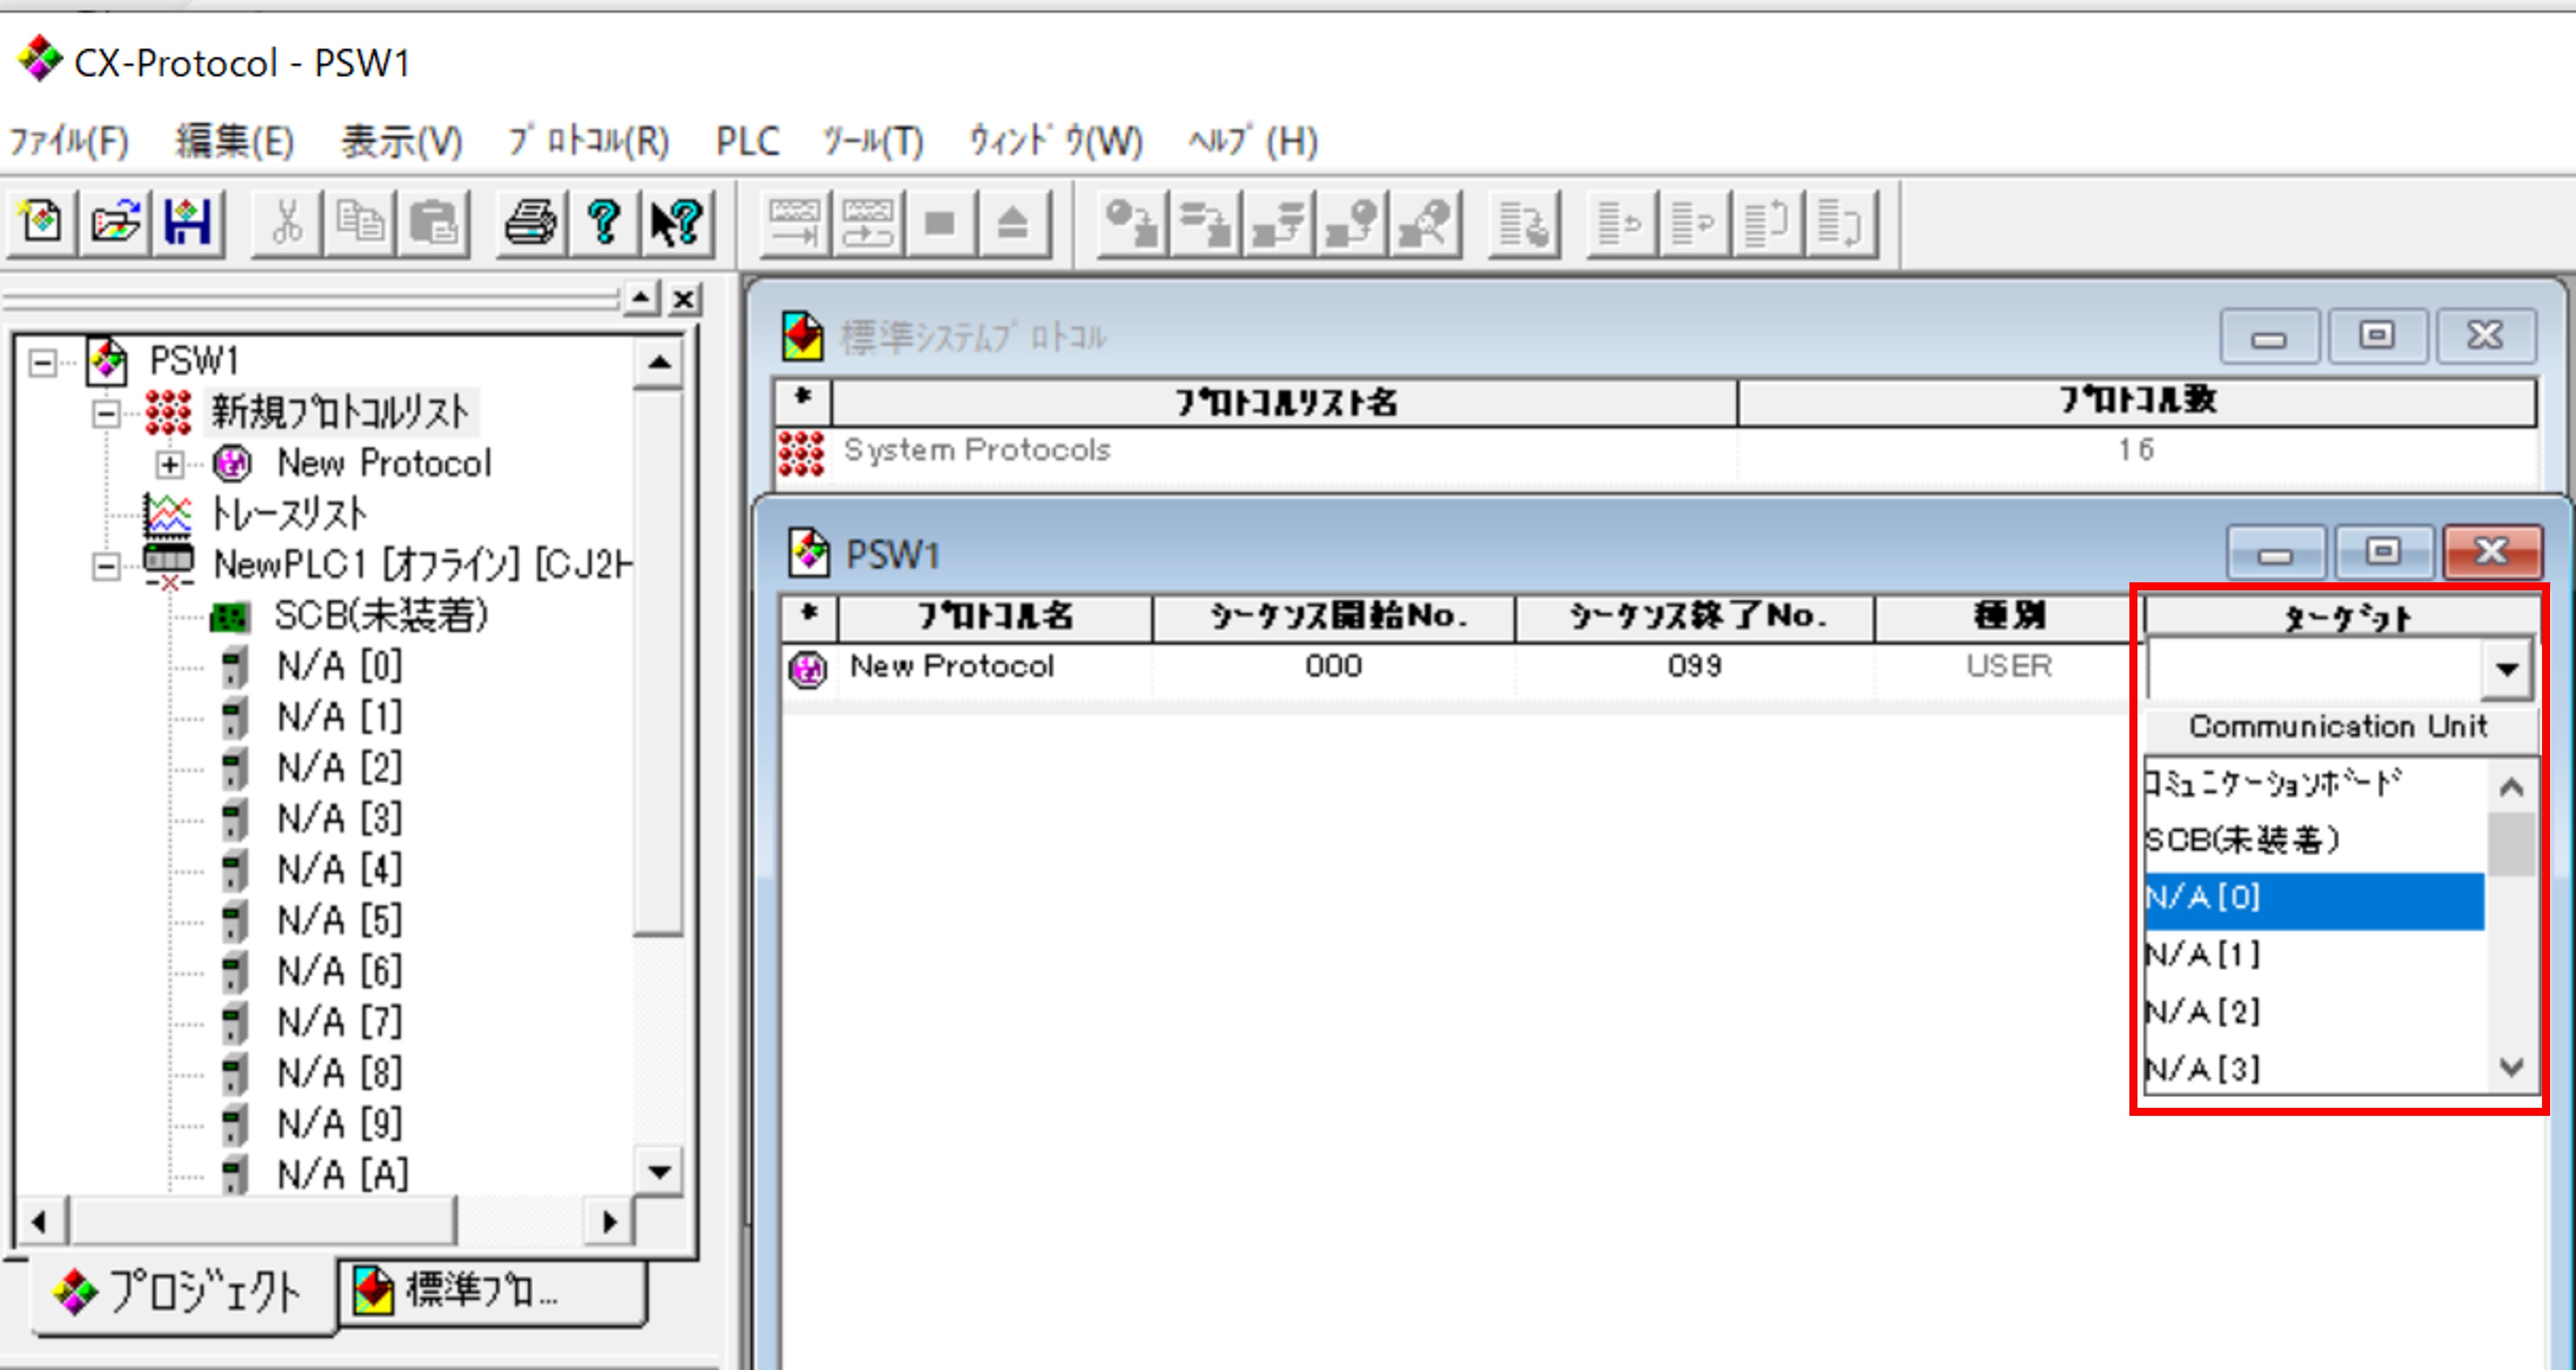Expand the New Protocol tree node
Screen dimensions: 2576x1370
click(169, 464)
